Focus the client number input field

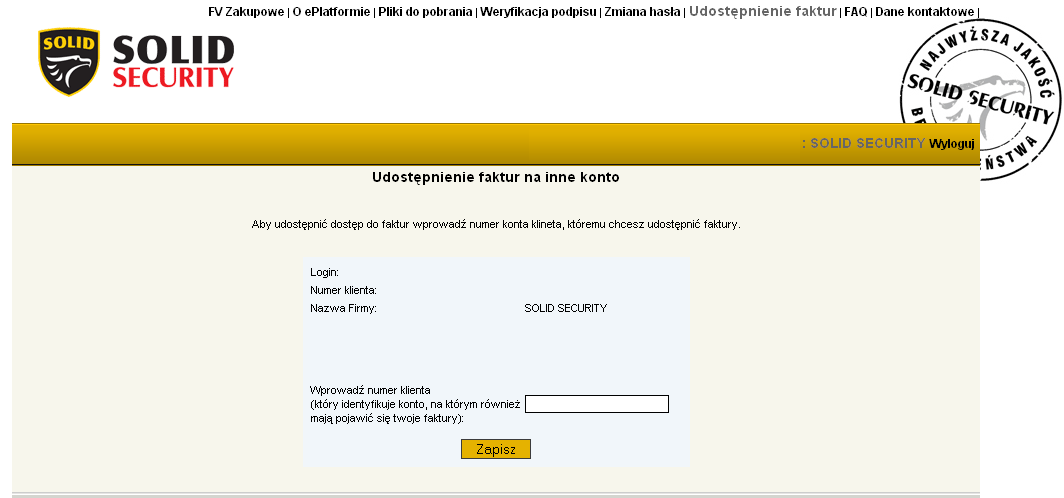pos(597,404)
